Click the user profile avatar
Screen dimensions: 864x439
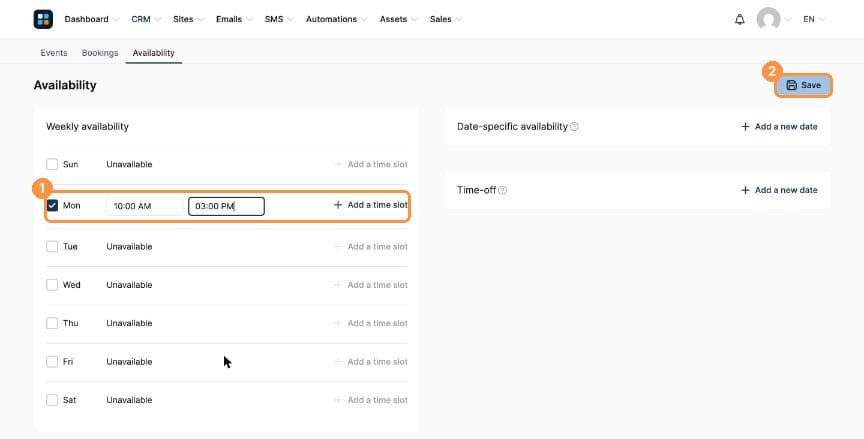point(768,19)
